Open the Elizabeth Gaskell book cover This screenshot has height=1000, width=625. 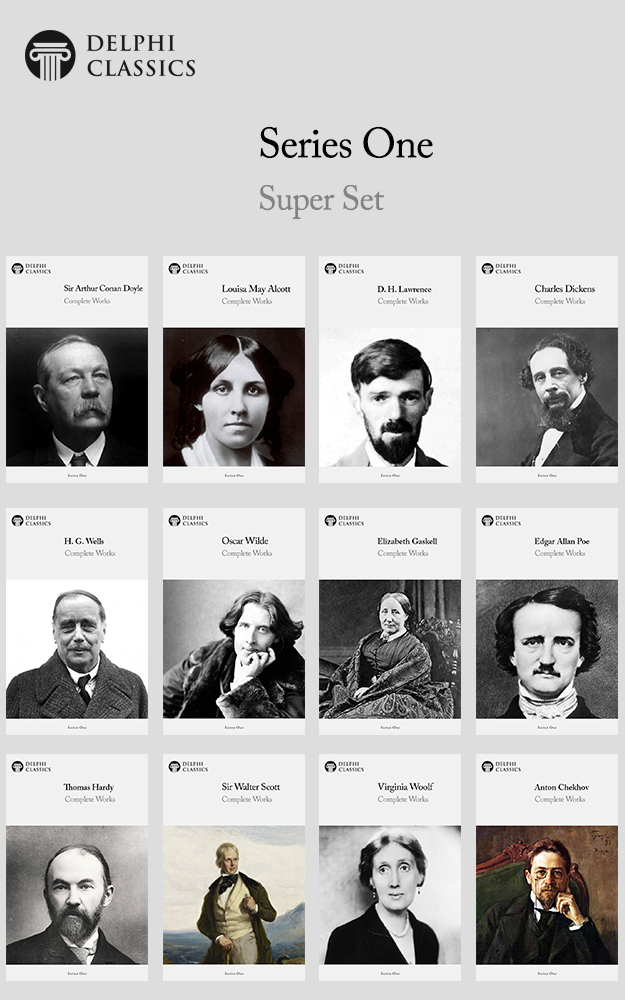coord(390,621)
